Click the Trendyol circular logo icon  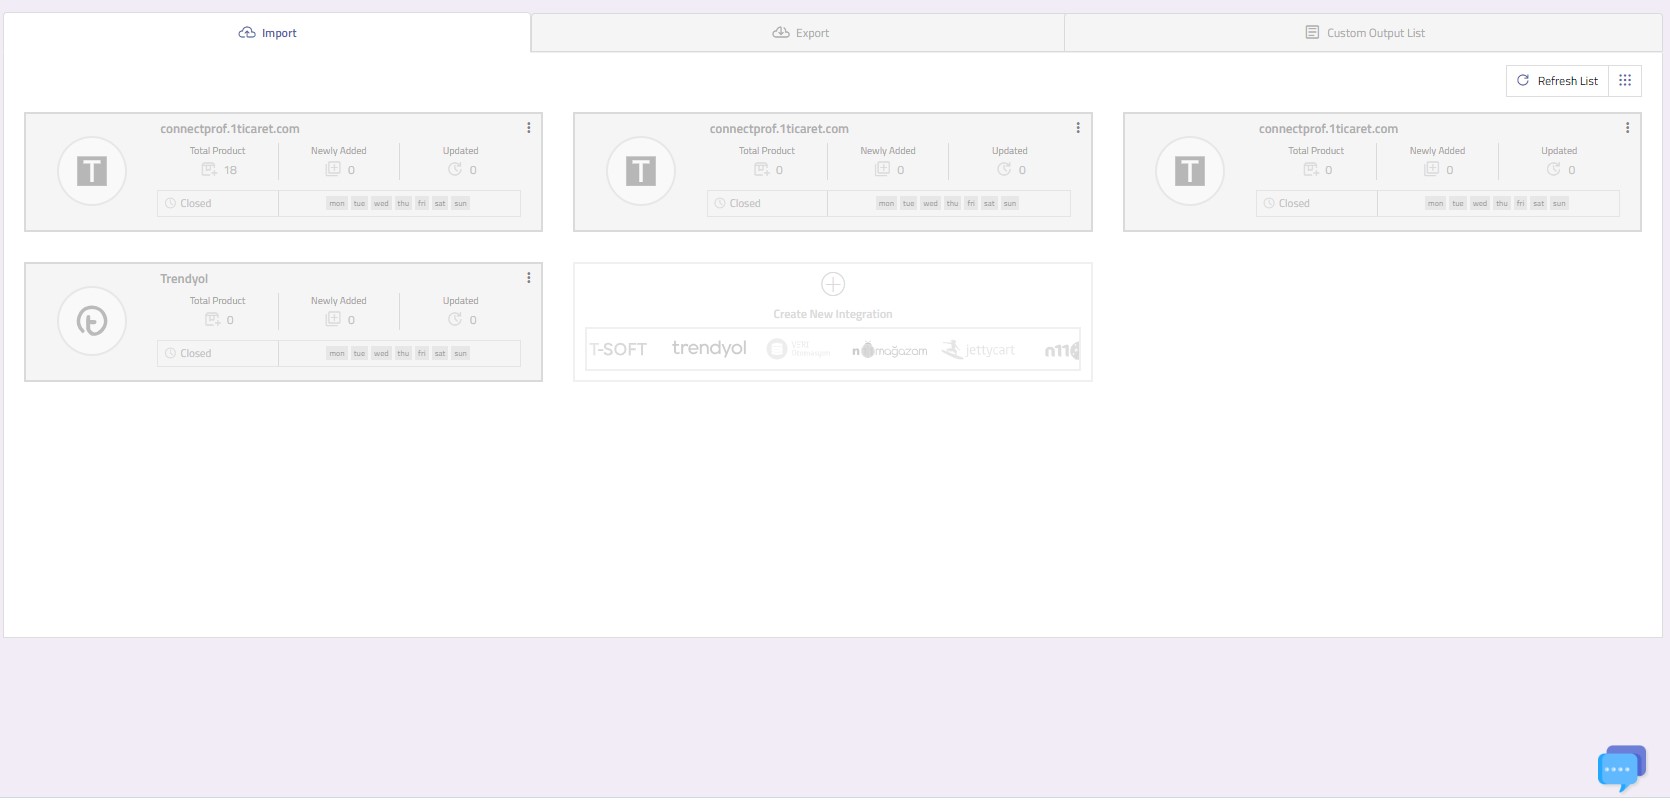click(92, 321)
